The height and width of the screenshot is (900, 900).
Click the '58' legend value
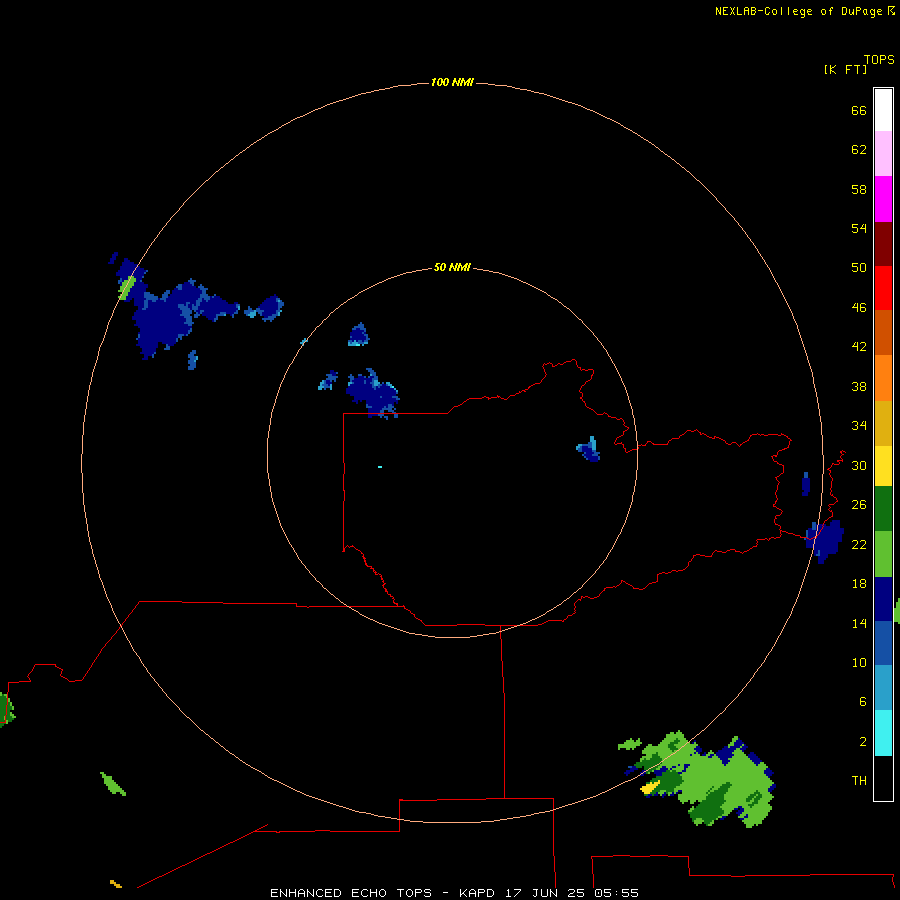(x=859, y=189)
